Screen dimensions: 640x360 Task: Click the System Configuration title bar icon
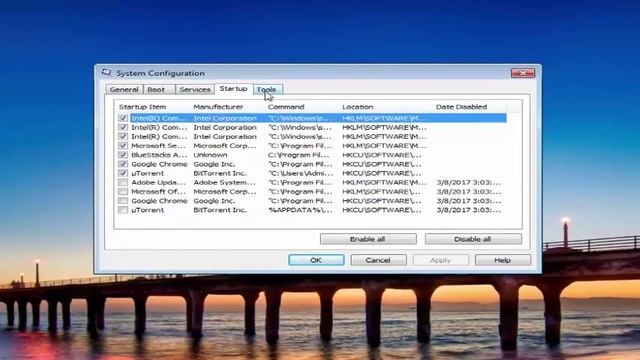(107, 73)
